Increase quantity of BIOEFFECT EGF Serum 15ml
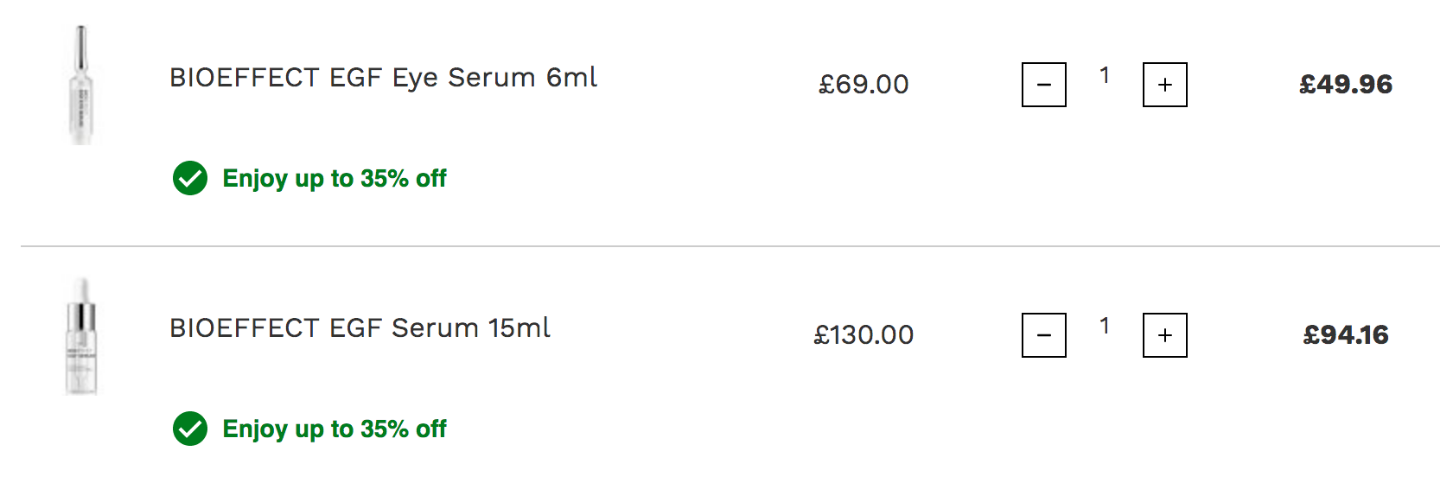The width and height of the screenshot is (1440, 489). (1165, 335)
